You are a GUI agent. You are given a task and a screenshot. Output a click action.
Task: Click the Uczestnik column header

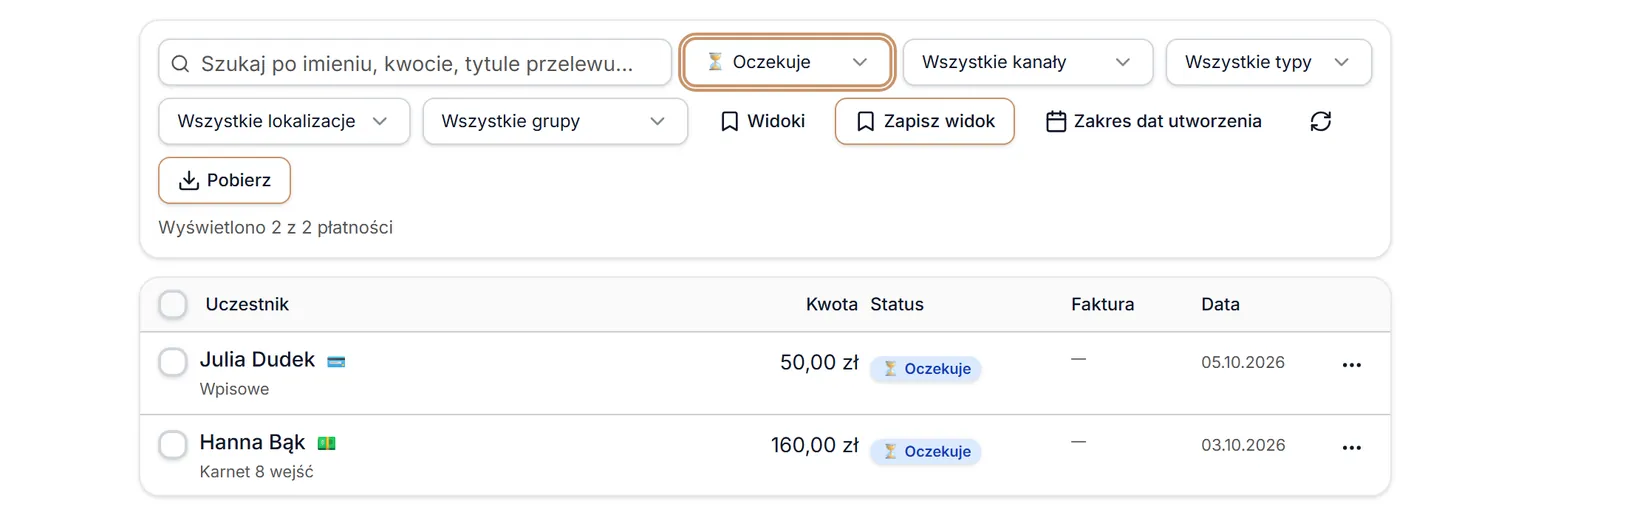[x=247, y=304]
